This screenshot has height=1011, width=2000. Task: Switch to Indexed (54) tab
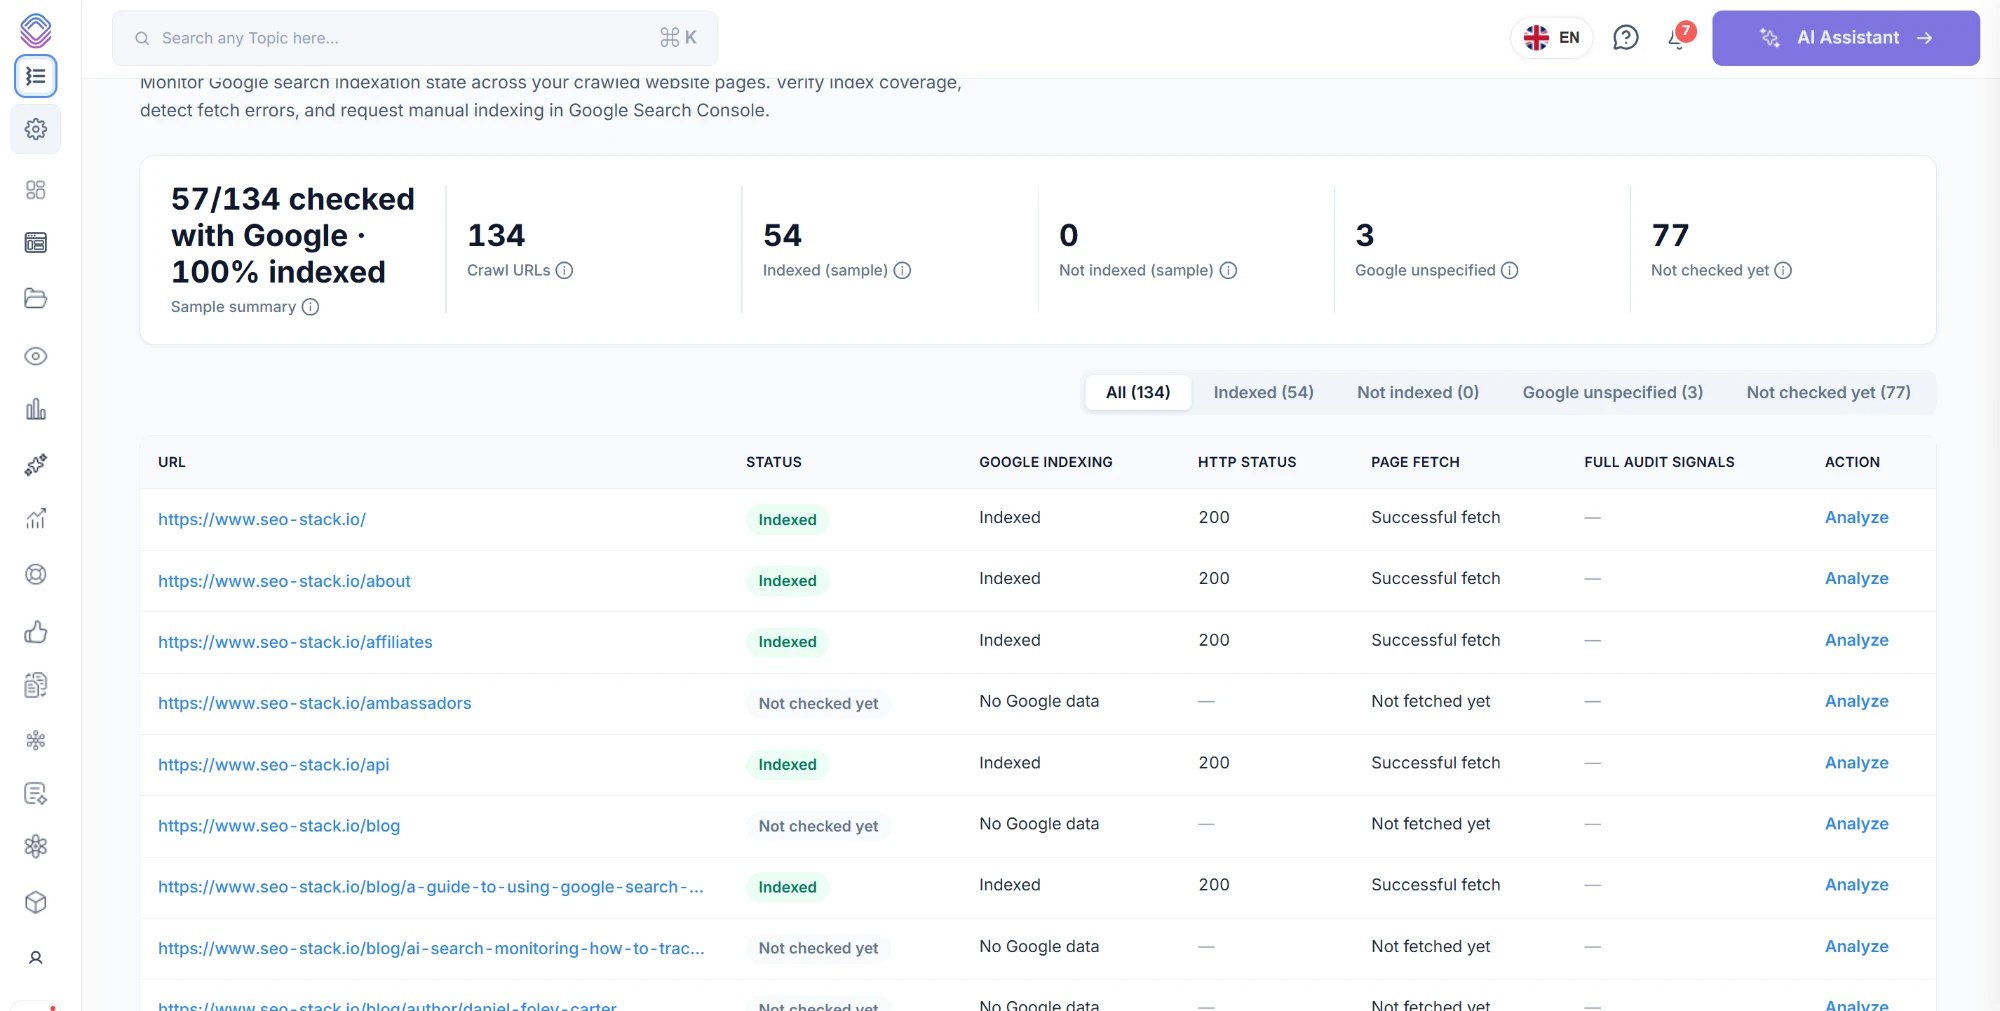coord(1263,392)
